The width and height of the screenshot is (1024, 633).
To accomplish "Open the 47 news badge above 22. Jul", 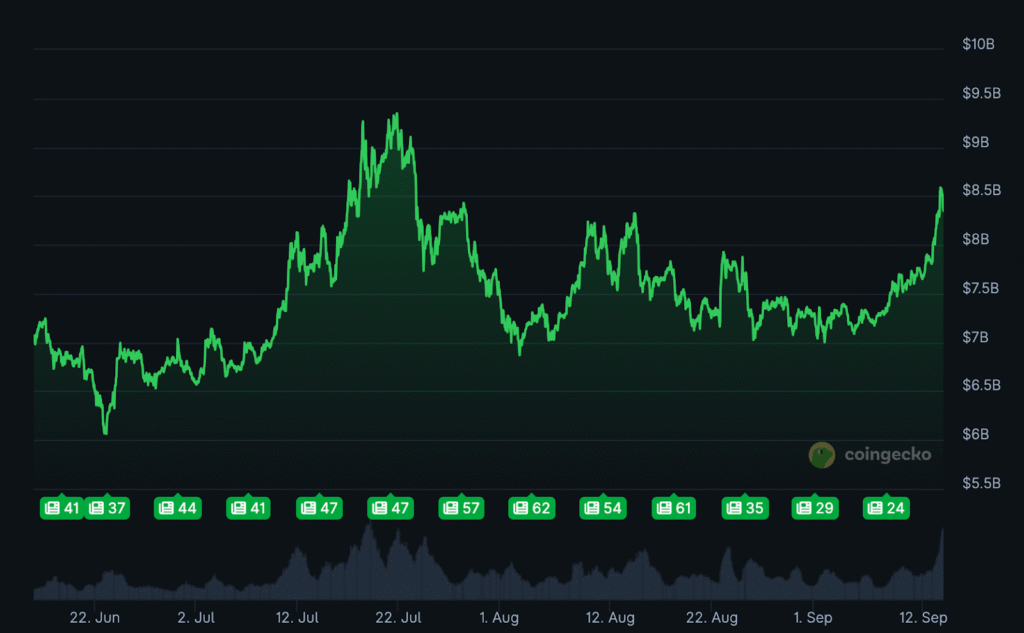I will point(390,508).
